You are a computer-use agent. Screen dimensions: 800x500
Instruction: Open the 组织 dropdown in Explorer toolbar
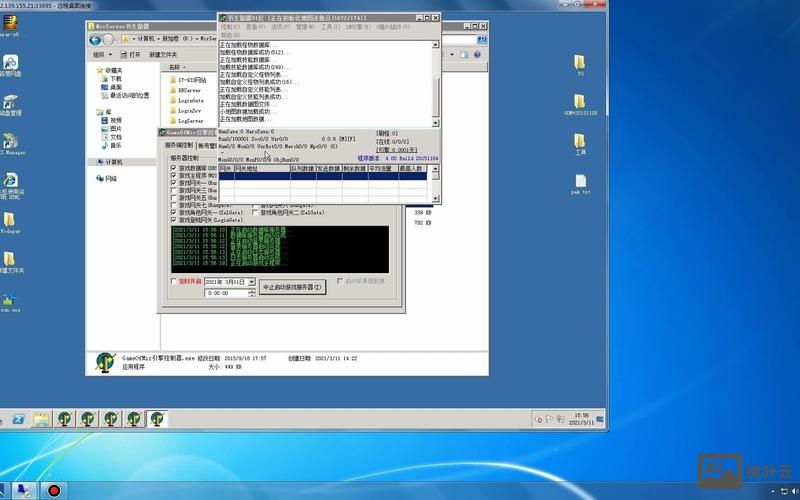tap(102, 54)
